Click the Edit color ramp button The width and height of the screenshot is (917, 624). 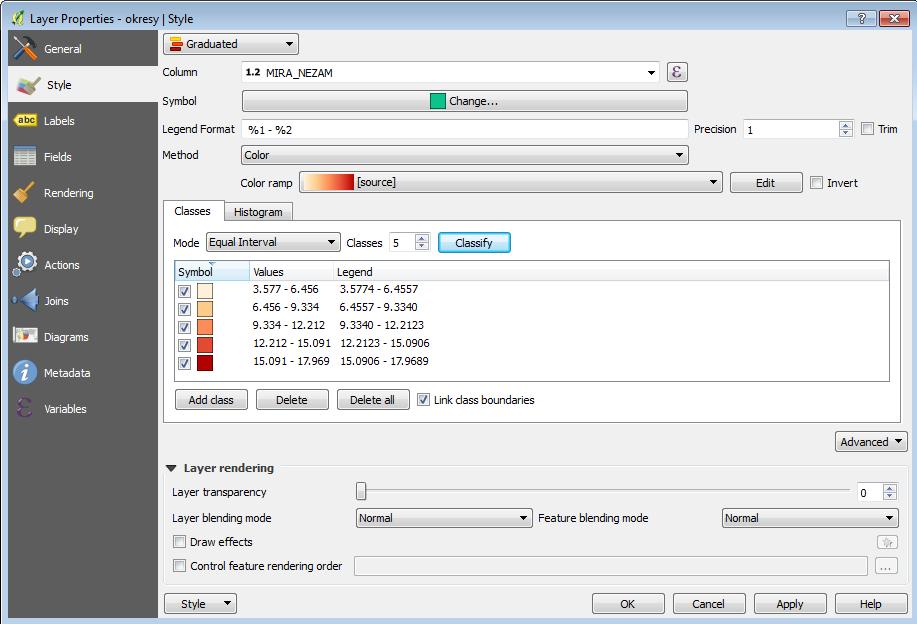click(766, 182)
